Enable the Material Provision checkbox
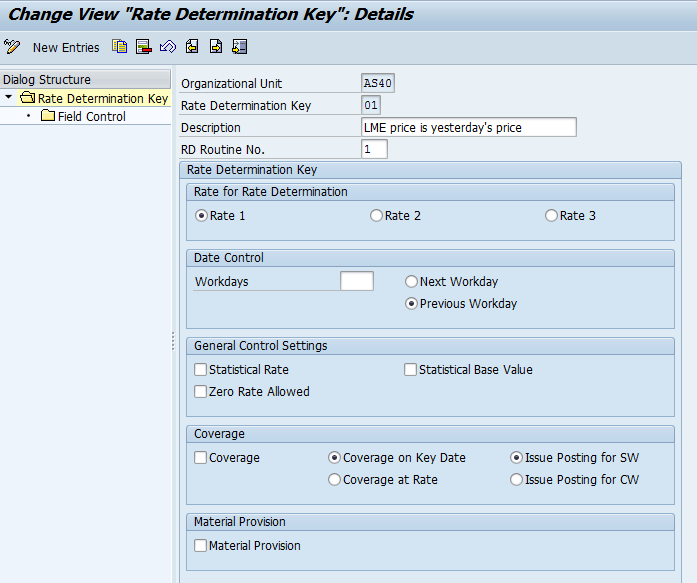 tap(201, 546)
